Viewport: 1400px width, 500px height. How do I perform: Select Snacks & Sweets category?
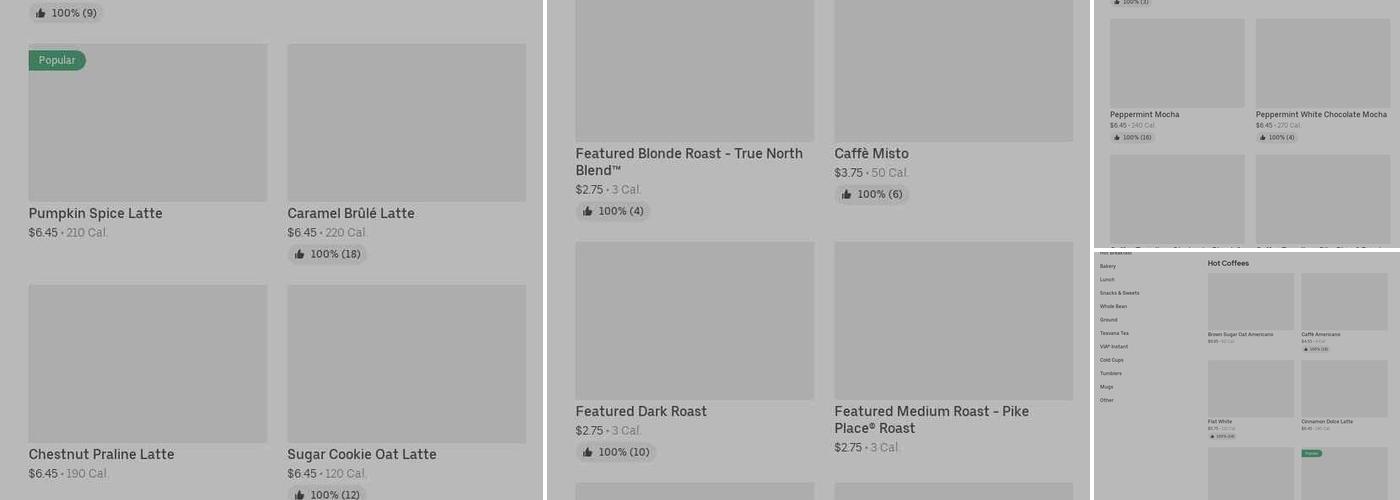(x=1119, y=293)
